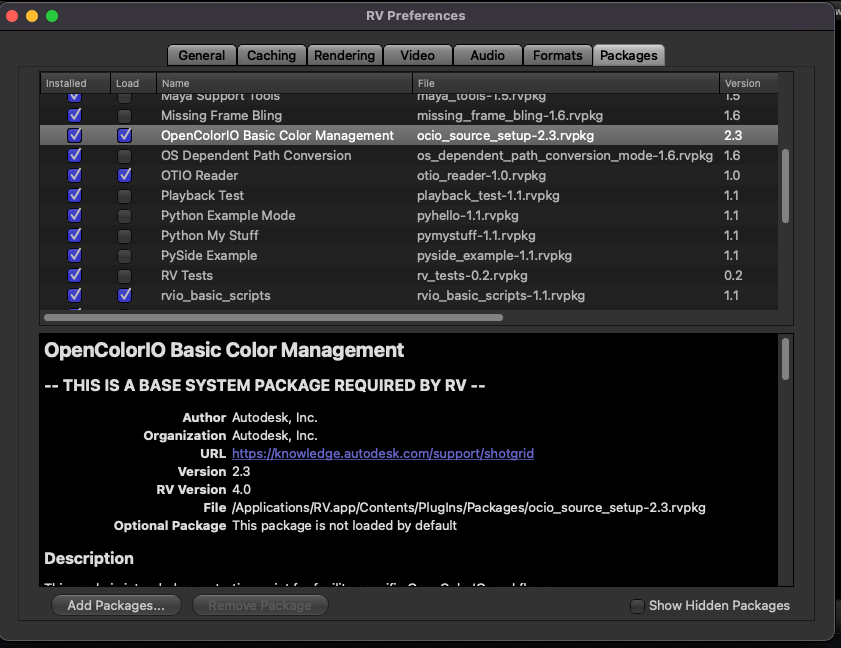Sort by the Installed column header
This screenshot has width=841, height=648.
pyautogui.click(x=75, y=83)
